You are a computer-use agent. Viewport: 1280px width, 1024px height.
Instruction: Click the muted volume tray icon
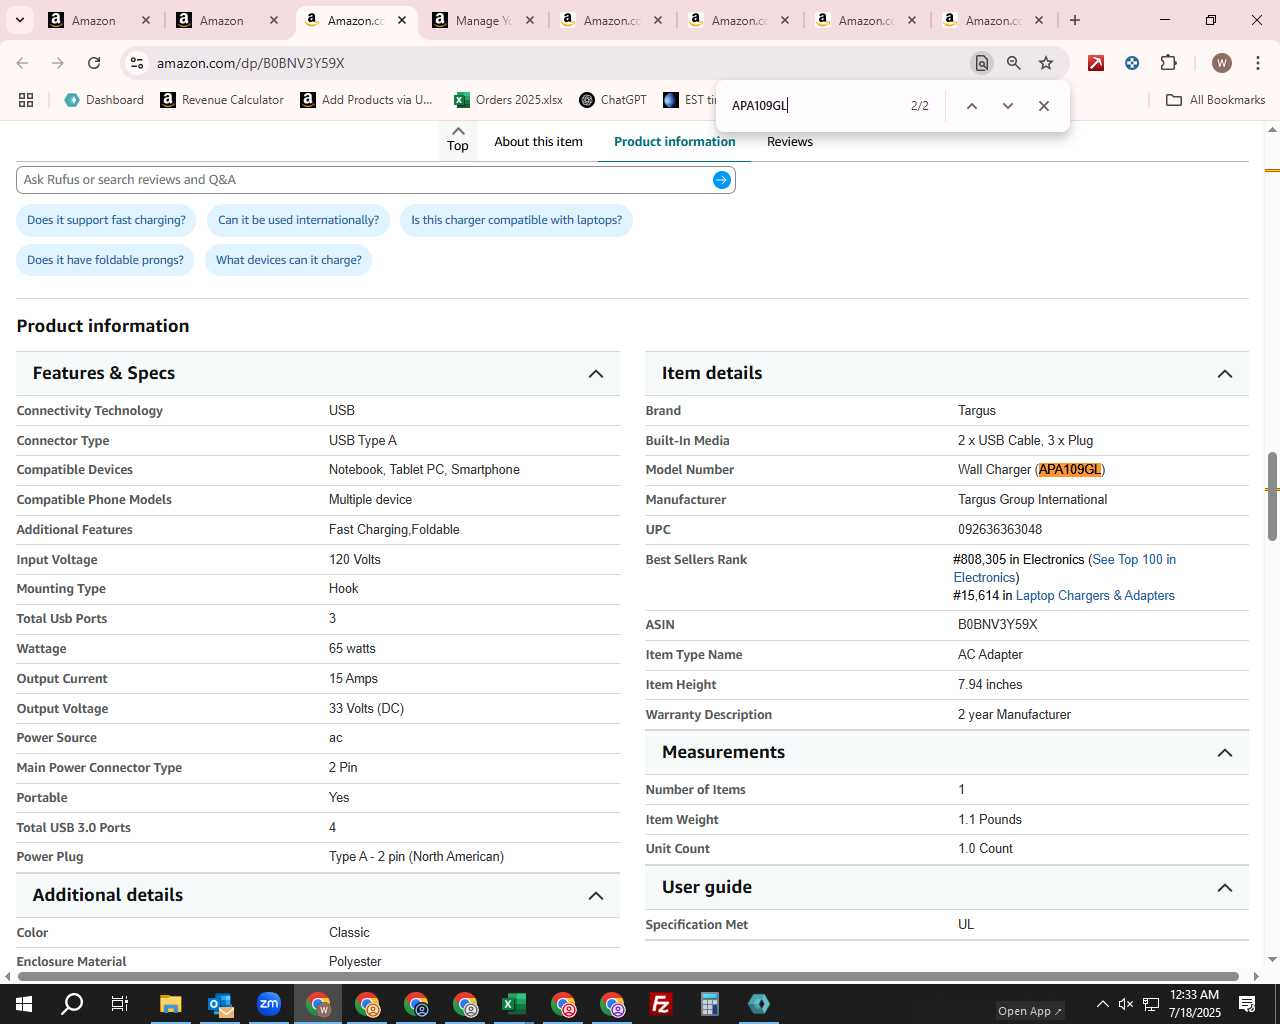[x=1126, y=1004]
